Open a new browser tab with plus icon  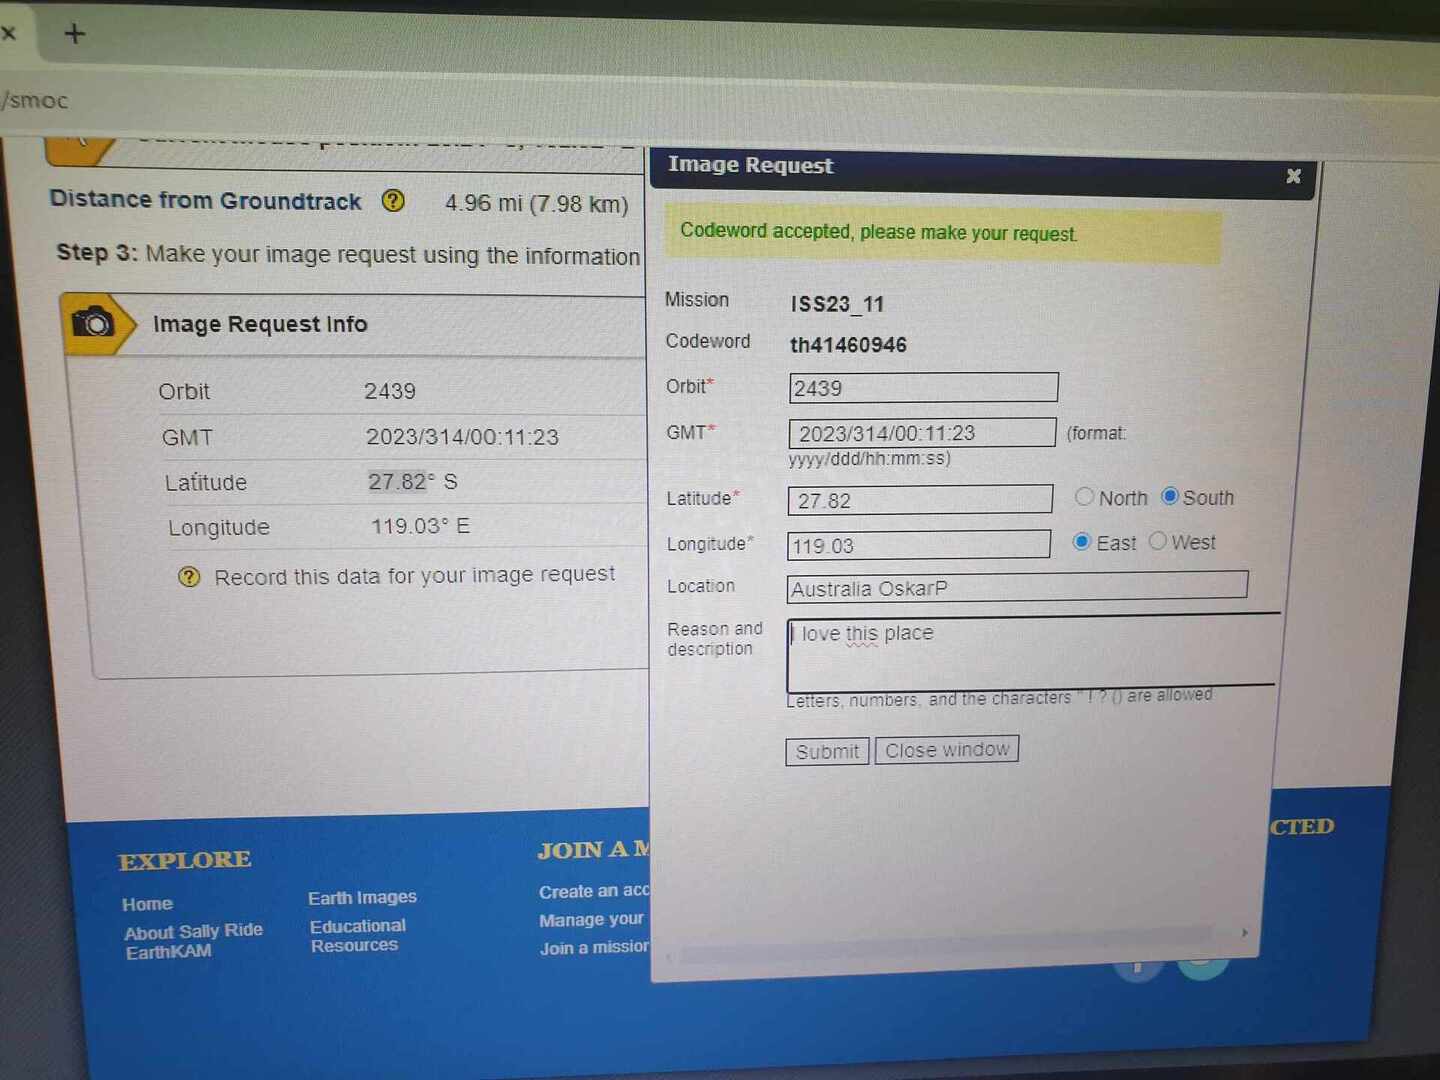[x=75, y=34]
